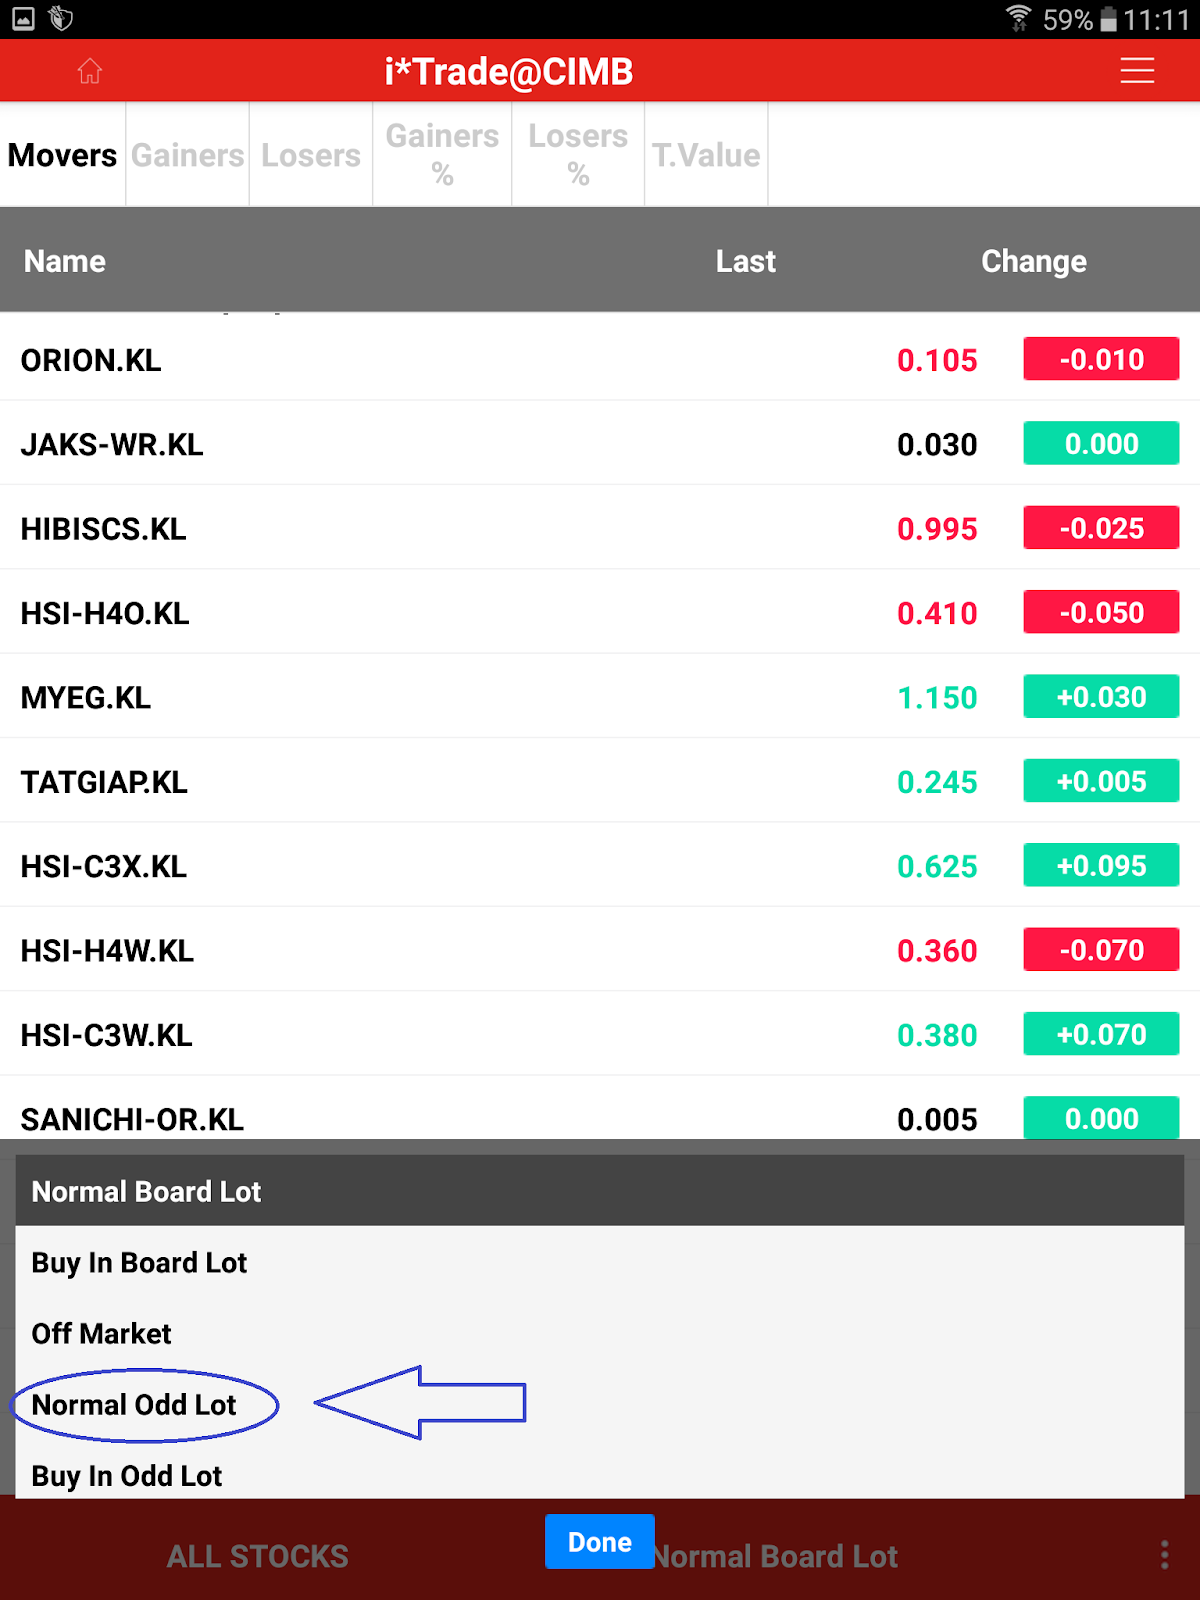The width and height of the screenshot is (1200, 1600).
Task: Pick Off Market from the list
Action: pos(101,1334)
